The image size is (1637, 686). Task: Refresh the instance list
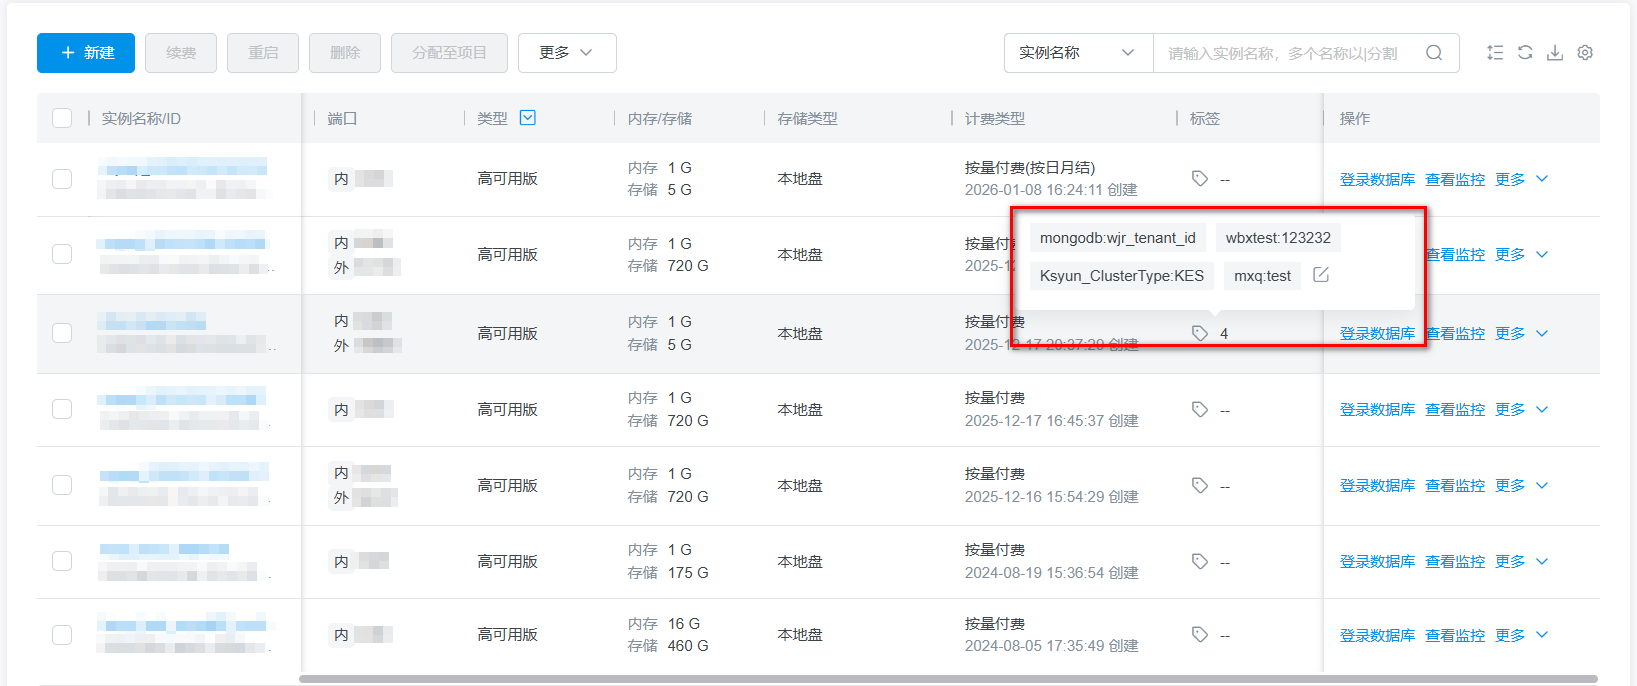pos(1525,53)
